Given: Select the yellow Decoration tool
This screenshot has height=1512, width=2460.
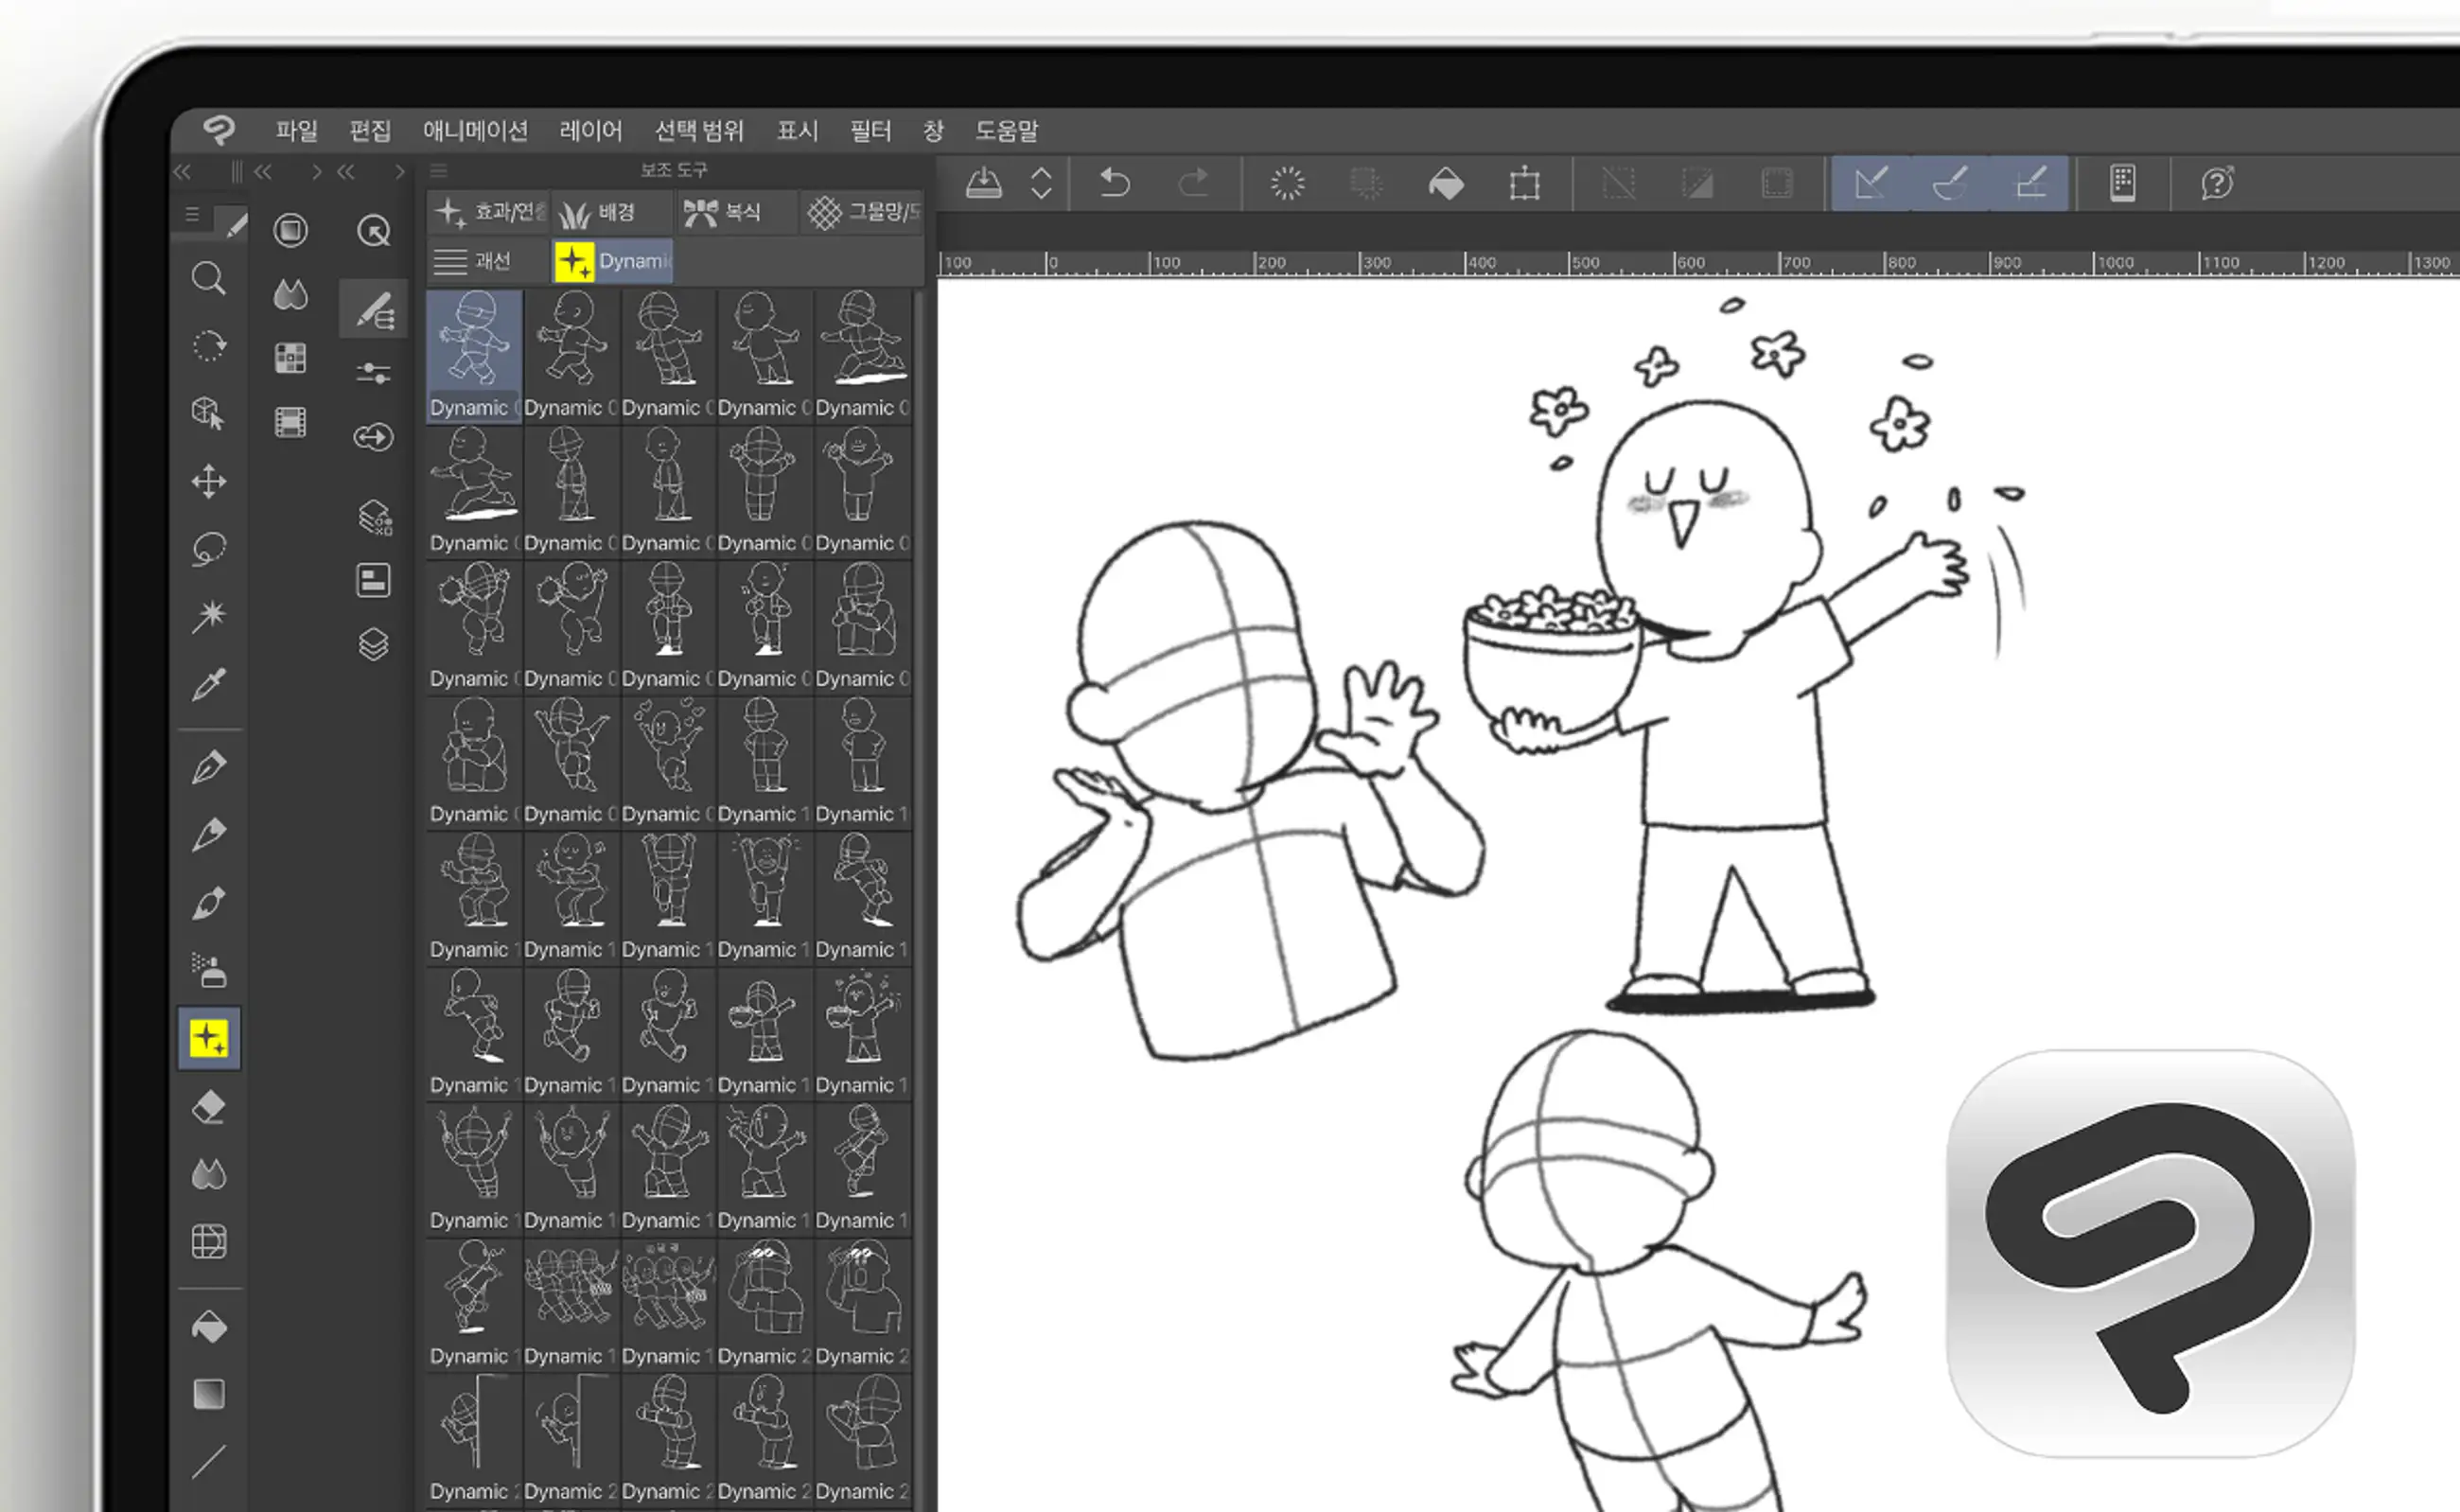Looking at the screenshot, I should [x=208, y=1039].
